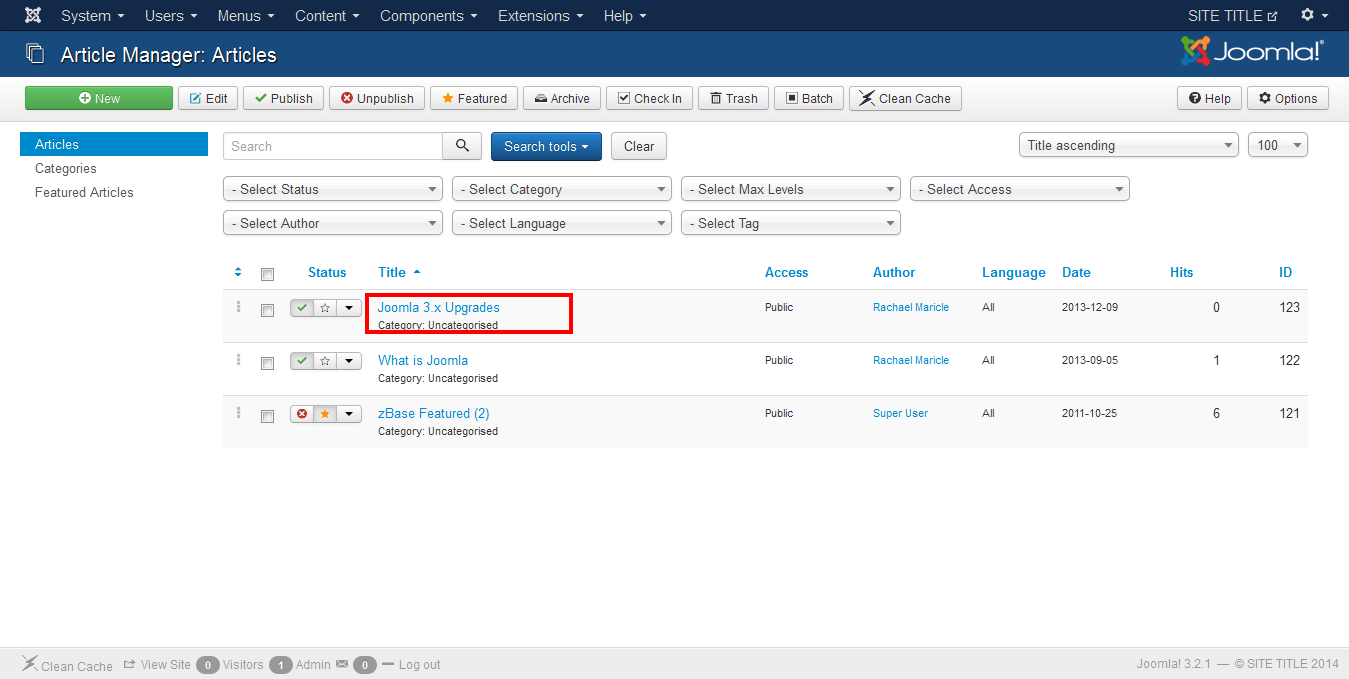Select the checkbox for zBase Featured (2)
1349x679 pixels.
point(267,416)
